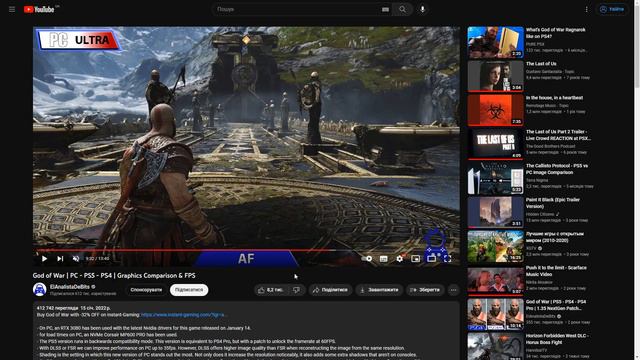This screenshot has width=640, height=360.
Task: Click the white Підписатися subscribe button
Action: (x=189, y=290)
